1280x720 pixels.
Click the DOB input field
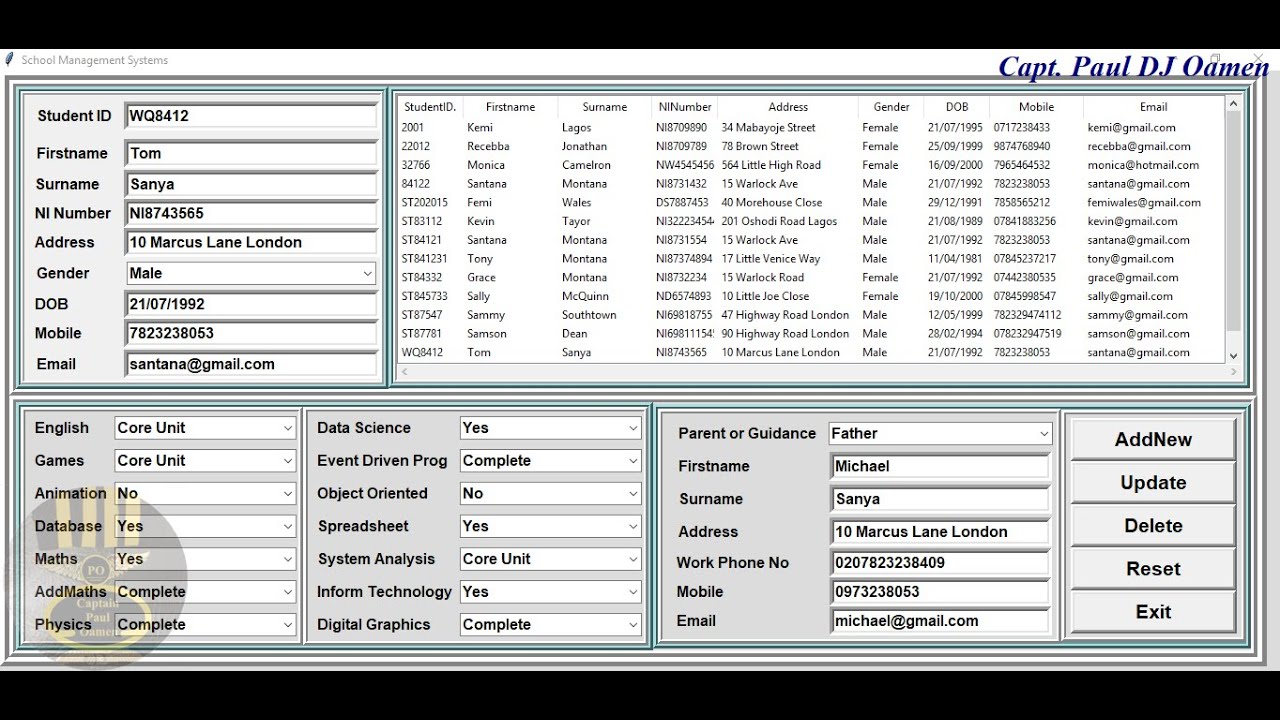coord(251,304)
